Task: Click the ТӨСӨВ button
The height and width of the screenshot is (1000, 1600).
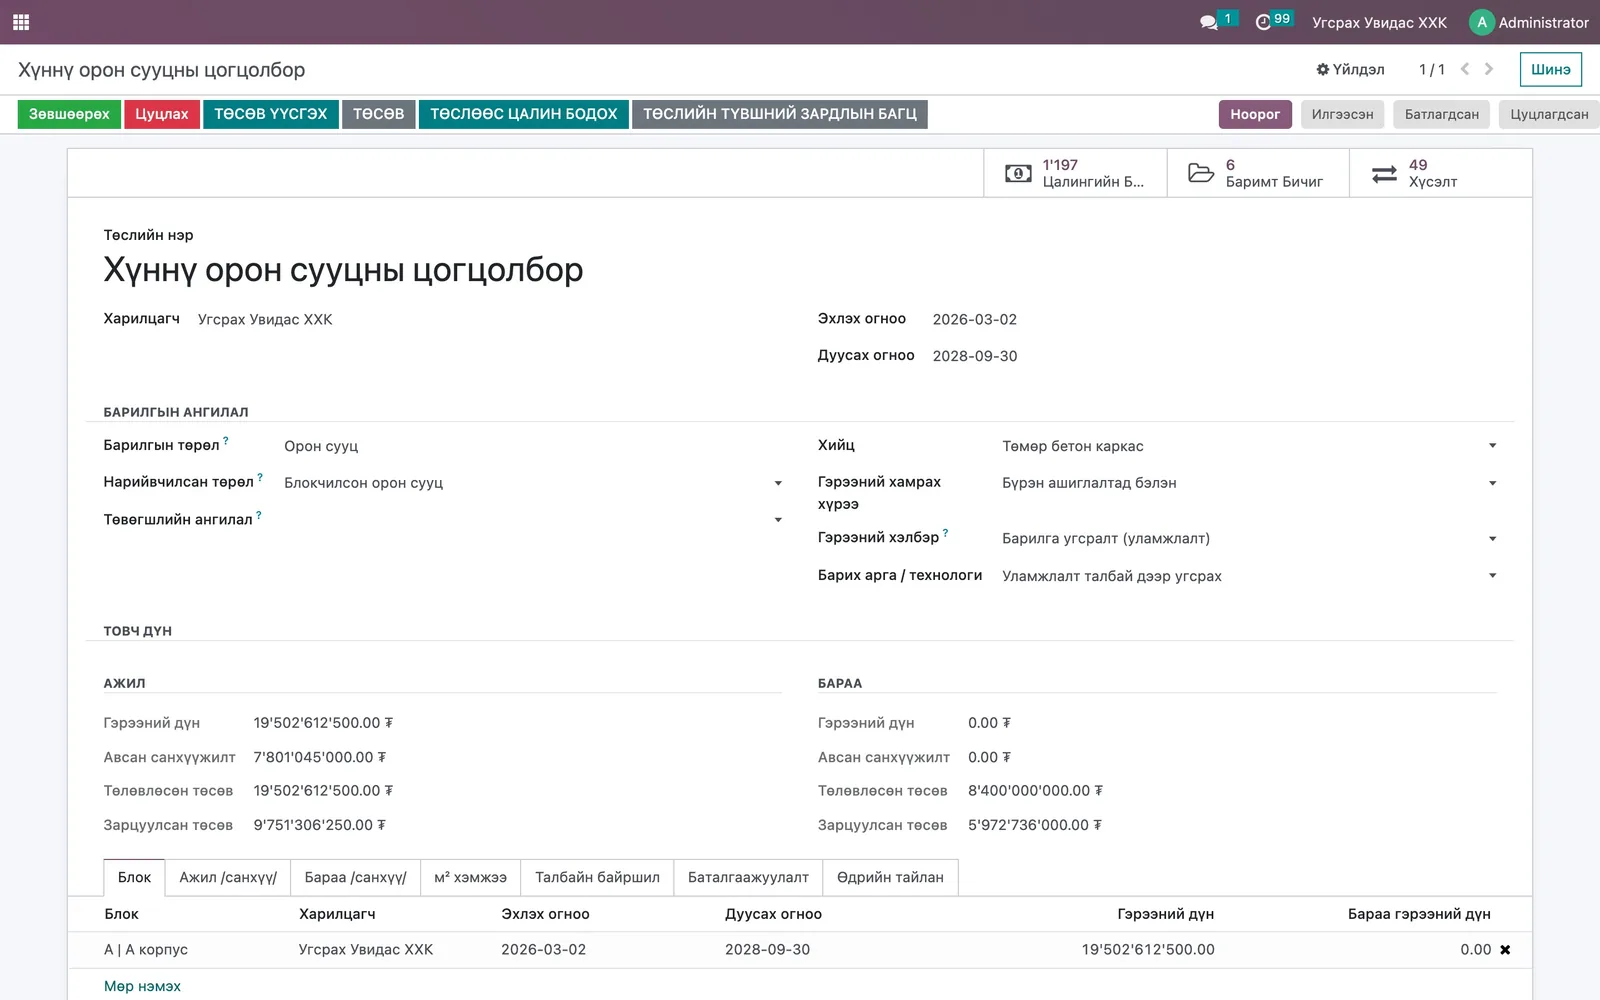Action: pyautogui.click(x=378, y=114)
